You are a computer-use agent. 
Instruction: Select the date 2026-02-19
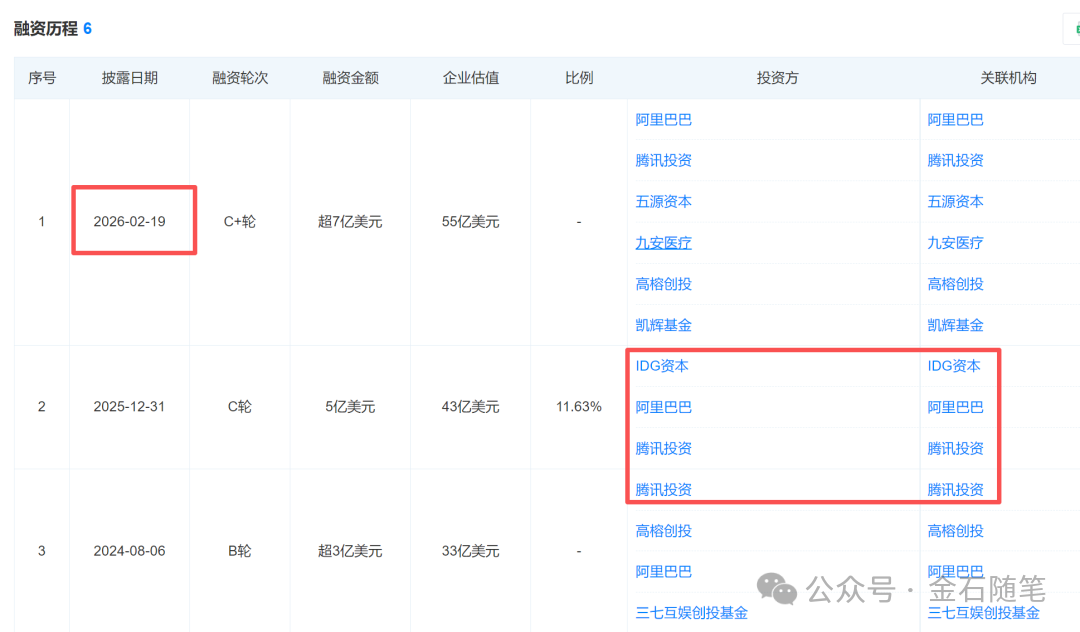tap(129, 222)
